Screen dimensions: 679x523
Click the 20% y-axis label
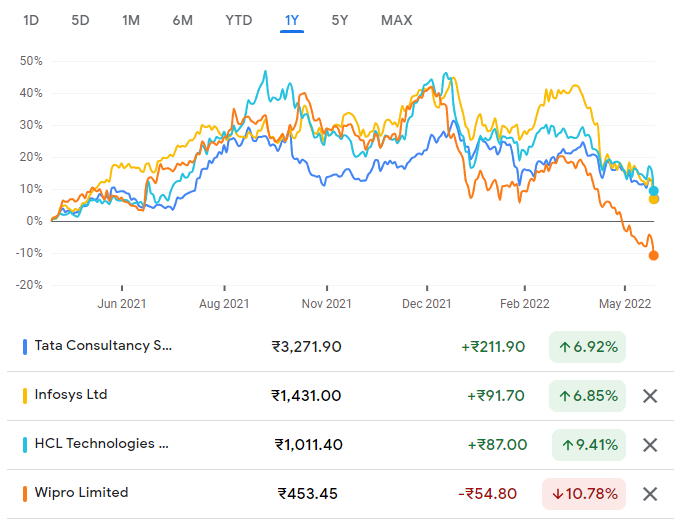pyautogui.click(x=31, y=157)
